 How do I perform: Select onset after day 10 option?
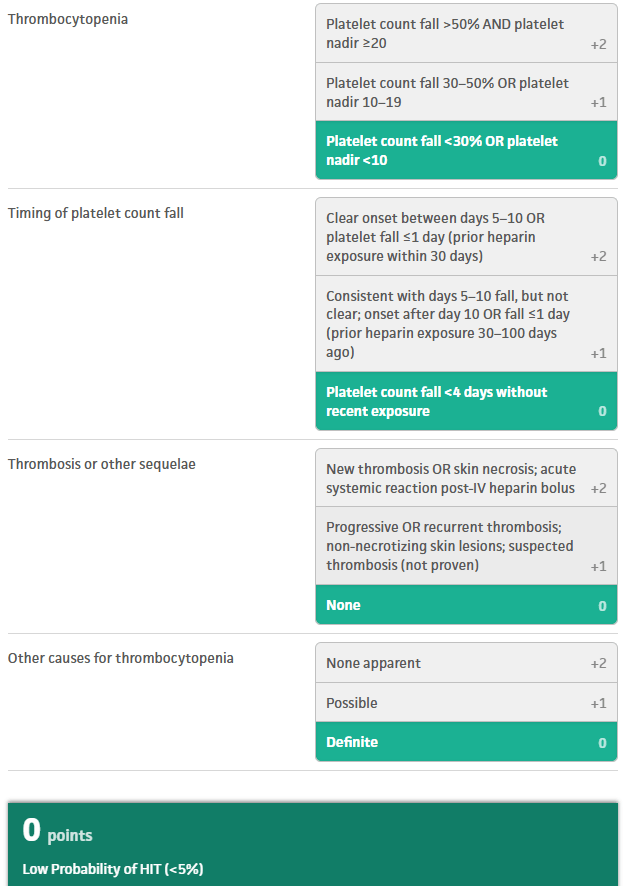point(466,324)
